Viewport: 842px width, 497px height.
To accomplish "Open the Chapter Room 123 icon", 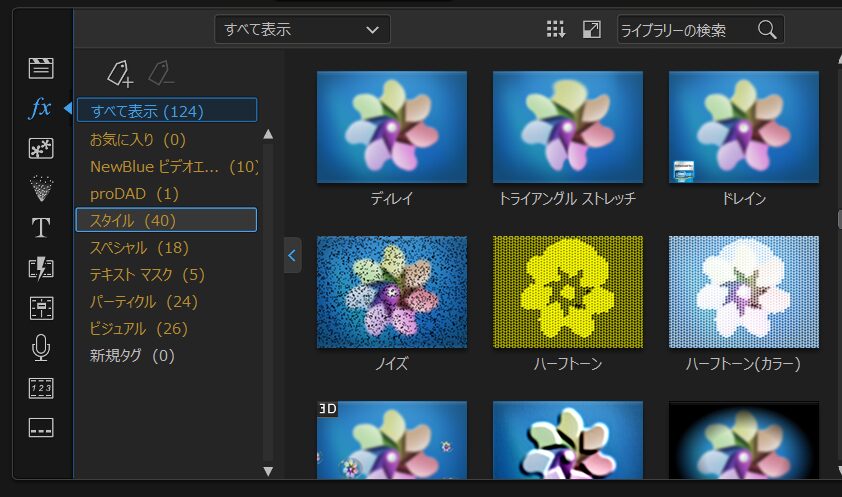I will coord(41,388).
